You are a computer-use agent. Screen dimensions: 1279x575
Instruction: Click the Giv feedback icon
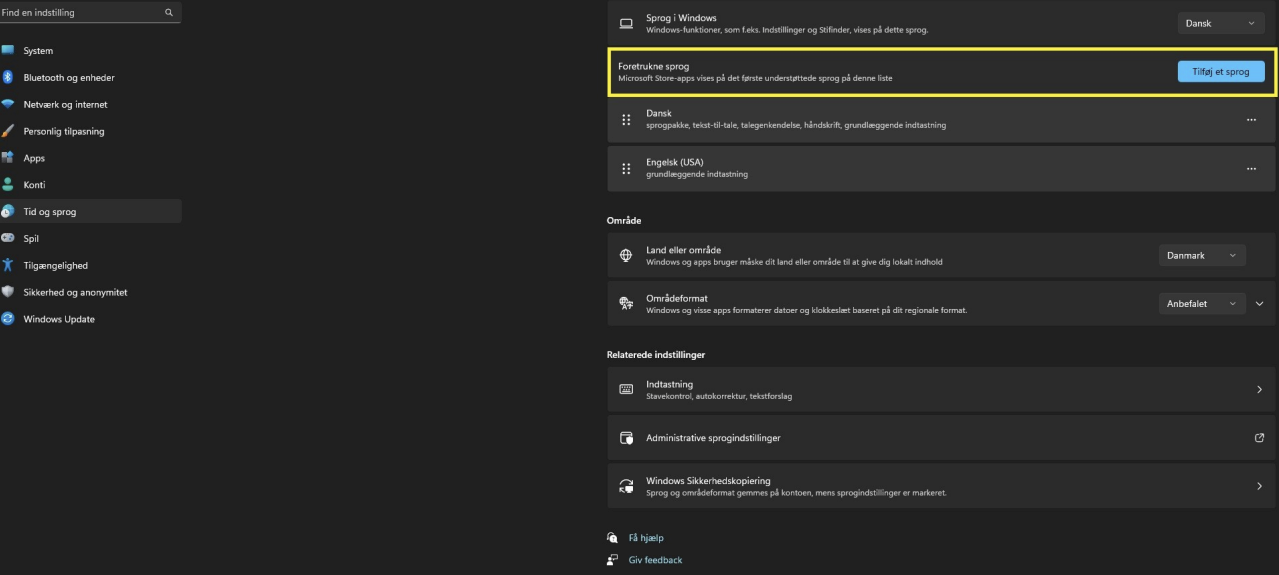612,560
